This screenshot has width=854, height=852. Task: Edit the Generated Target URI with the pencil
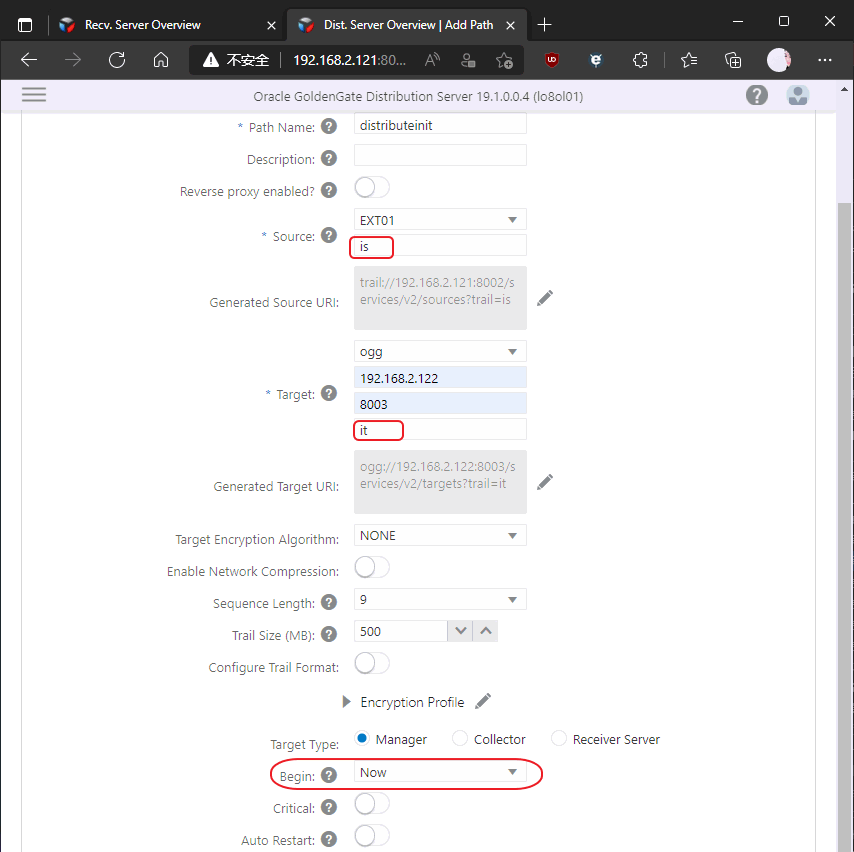[545, 482]
